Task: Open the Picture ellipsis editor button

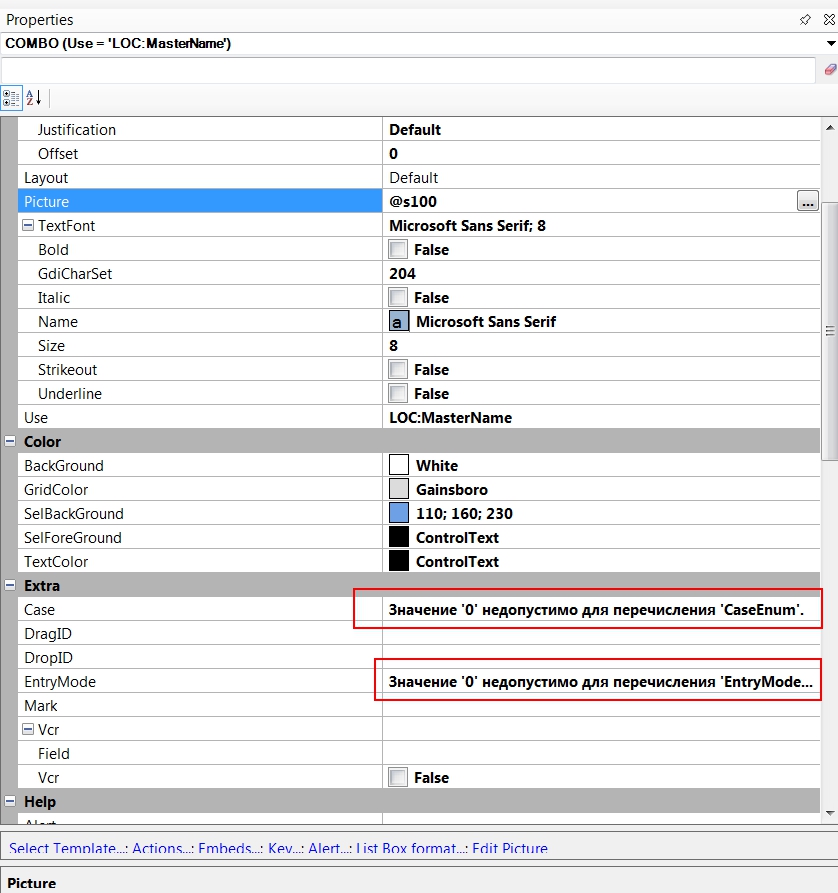Action: (807, 202)
